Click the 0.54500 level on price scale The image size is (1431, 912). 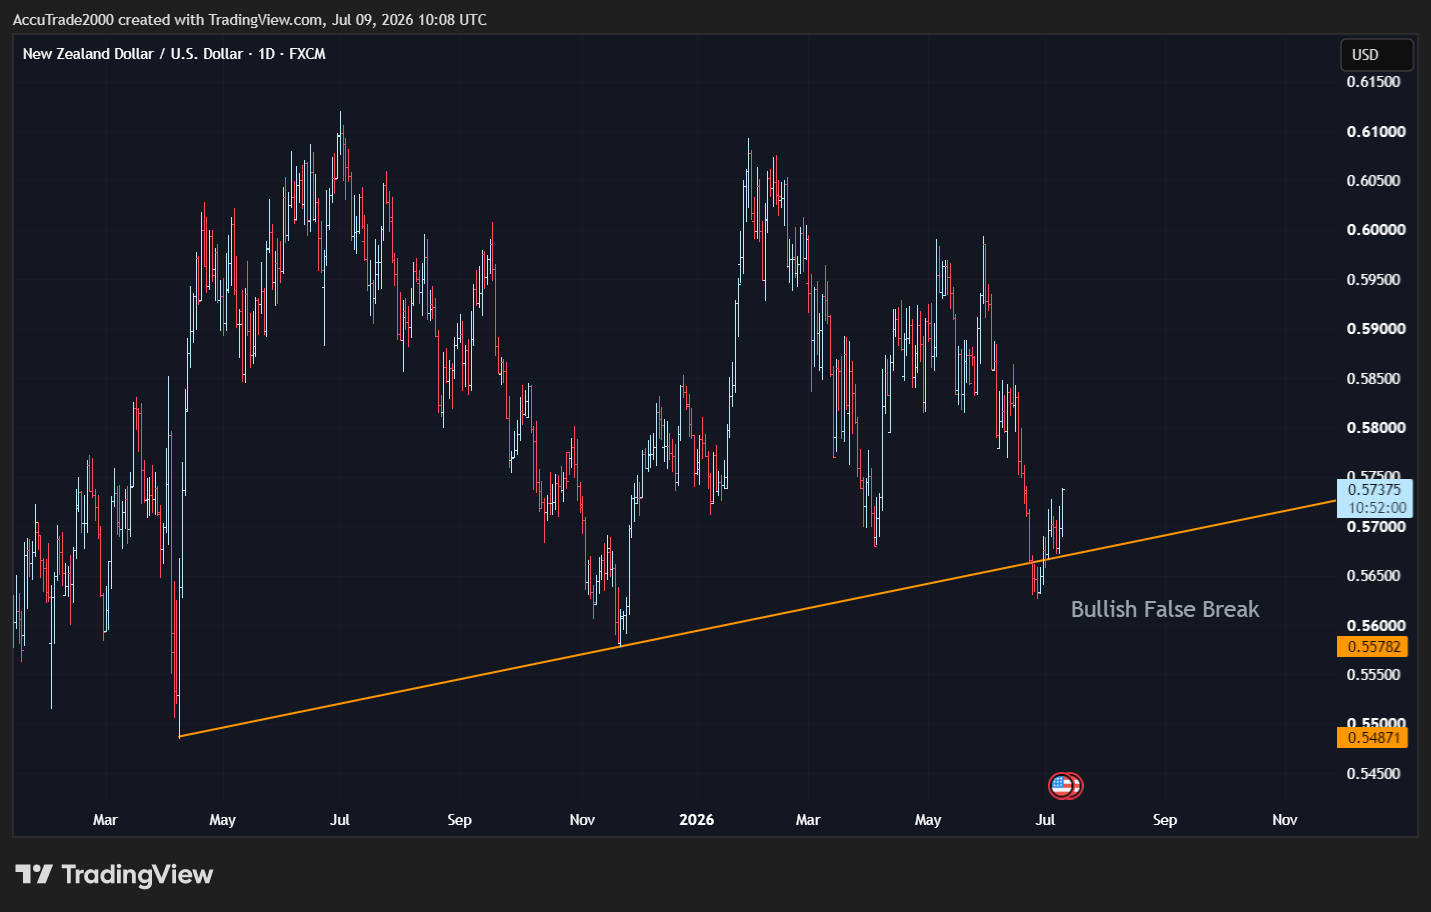click(x=1374, y=774)
